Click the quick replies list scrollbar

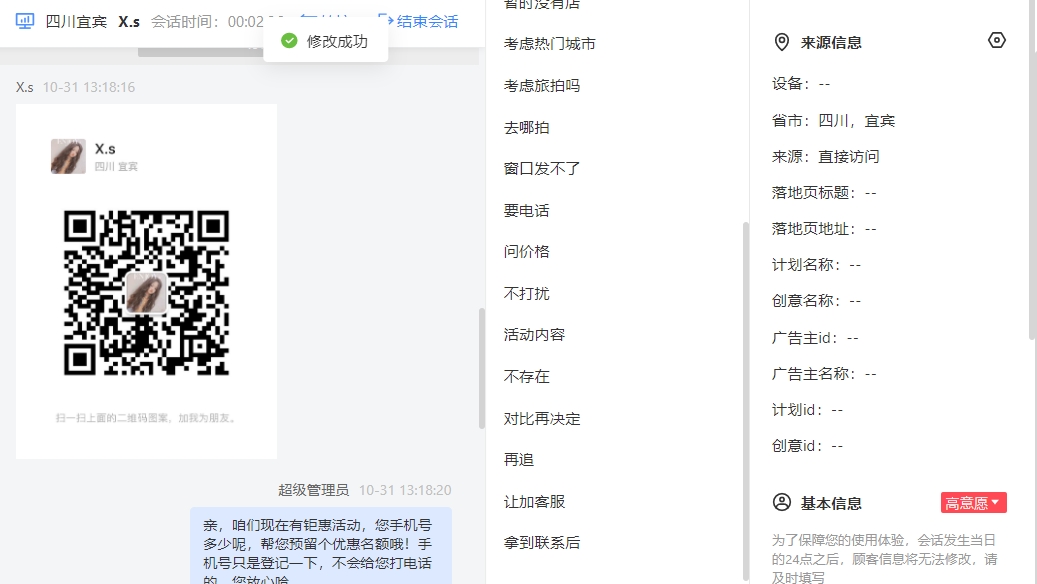click(746, 401)
